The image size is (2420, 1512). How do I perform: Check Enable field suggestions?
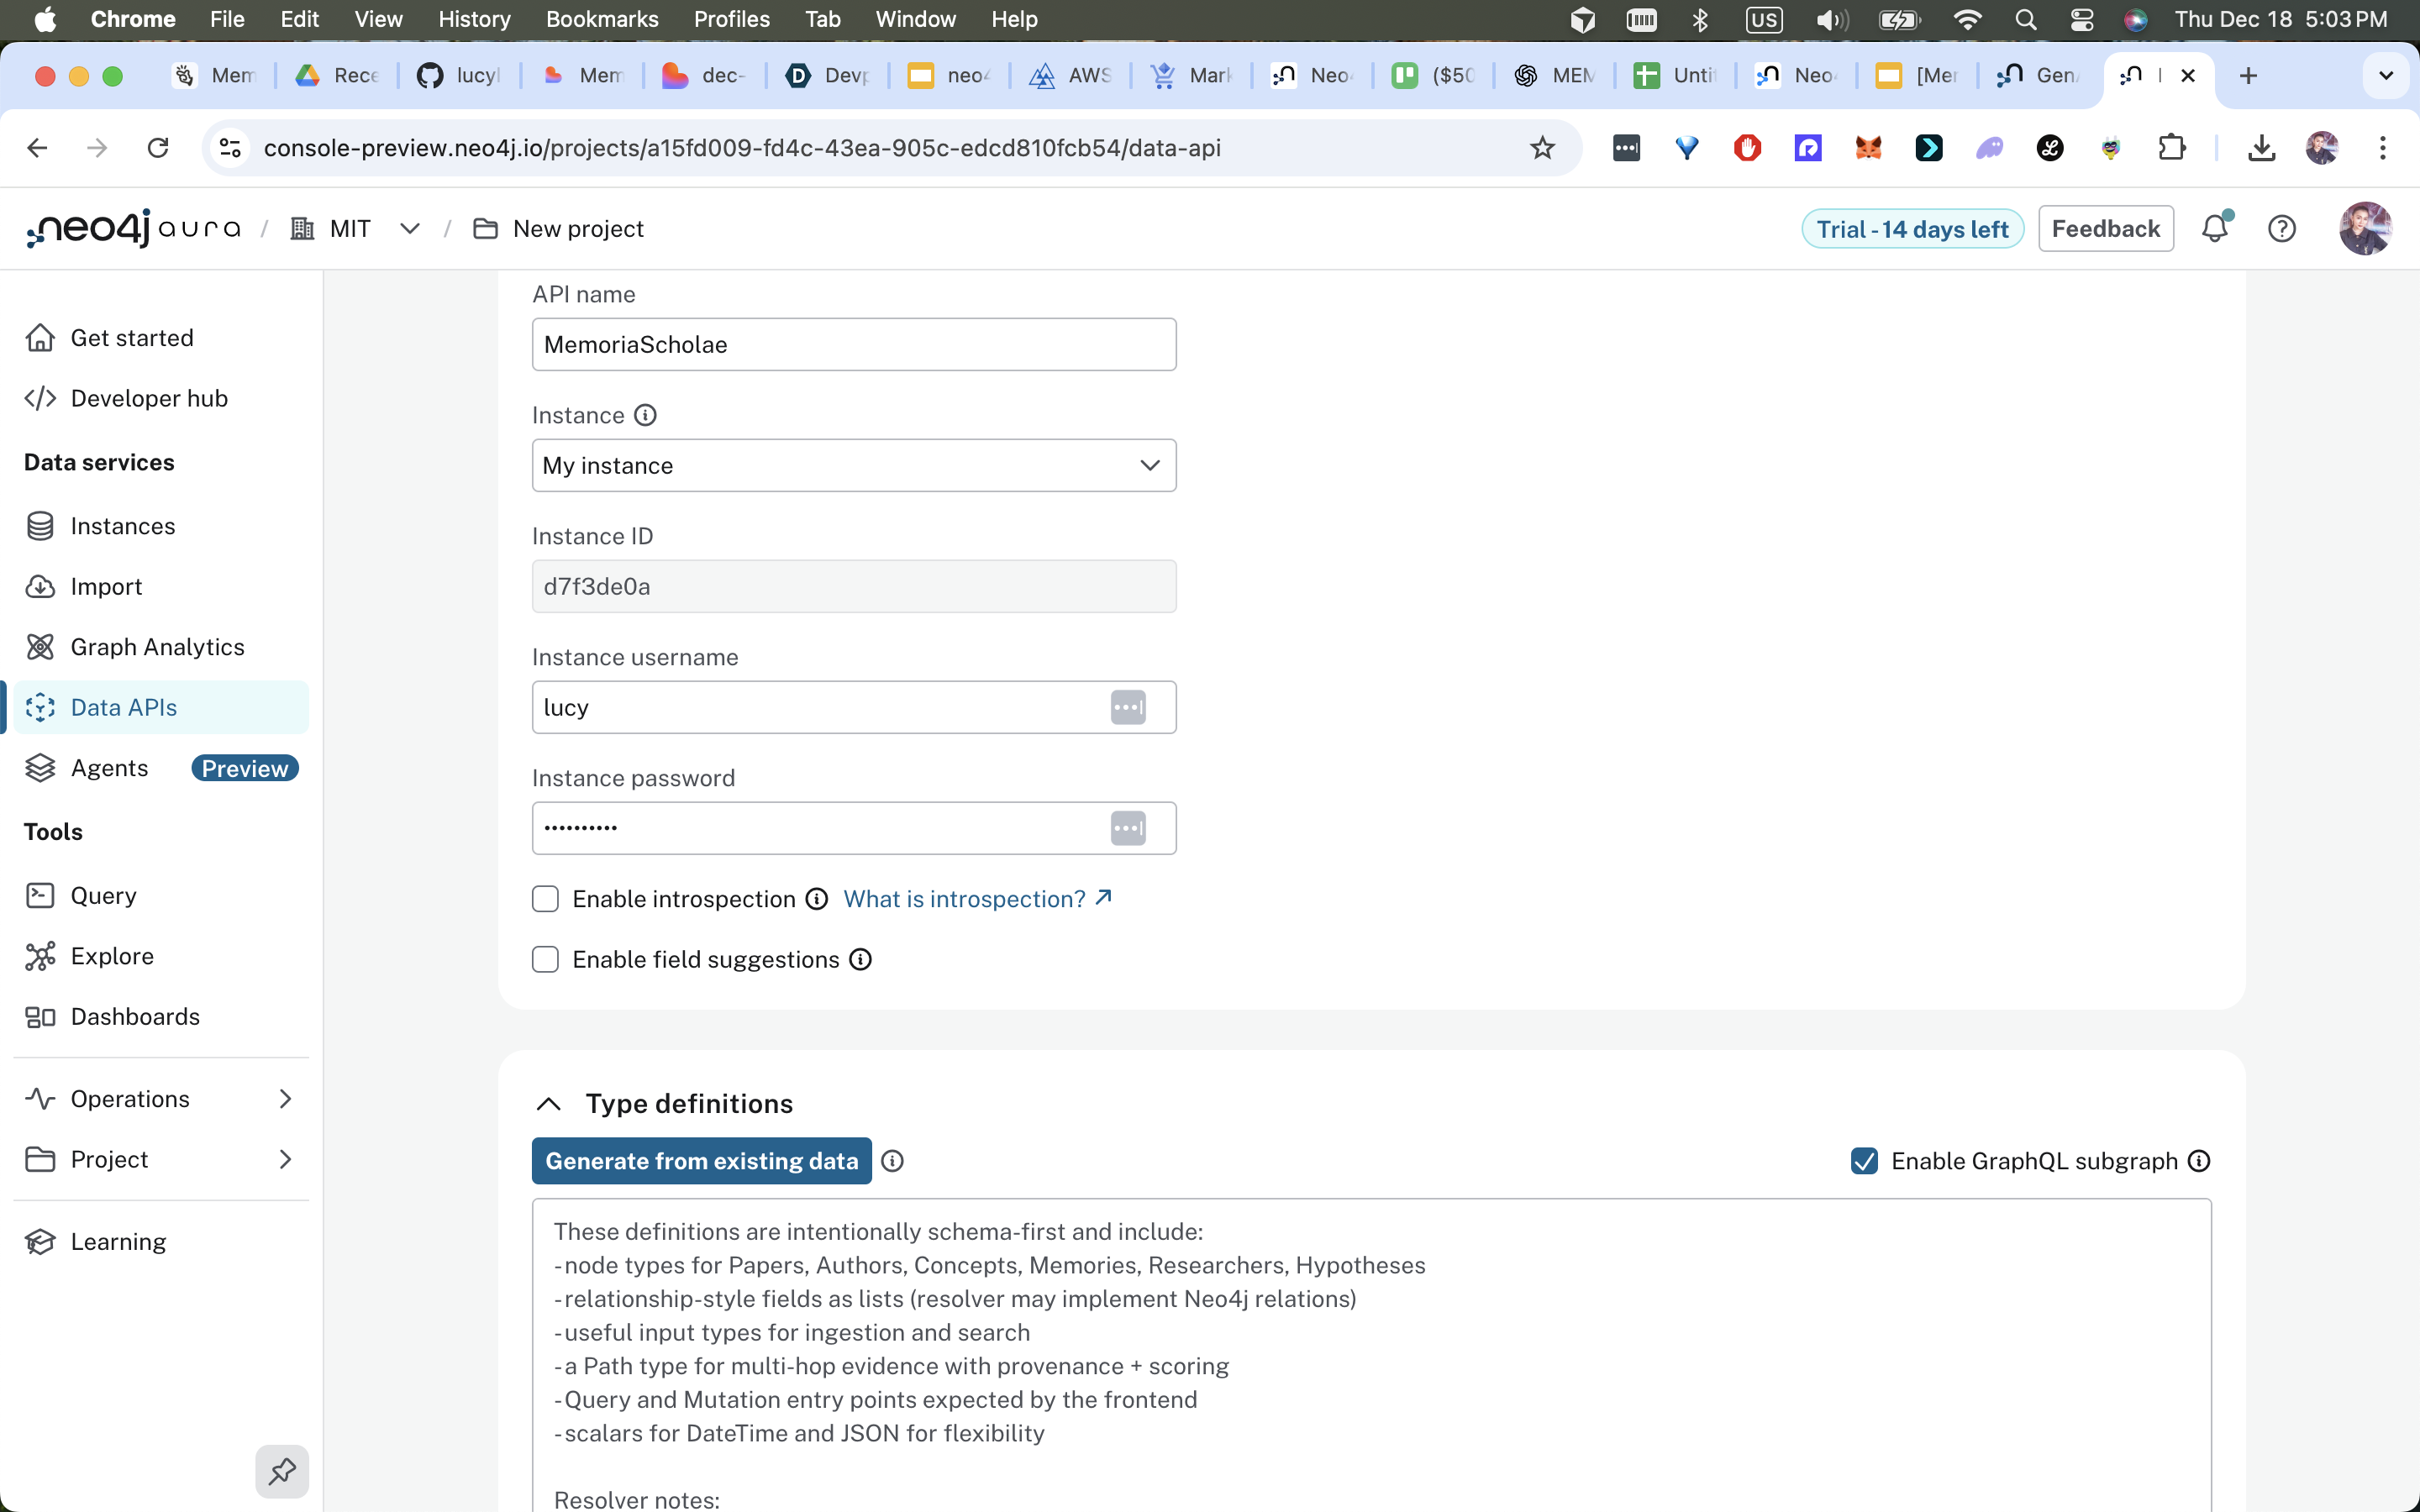click(545, 960)
